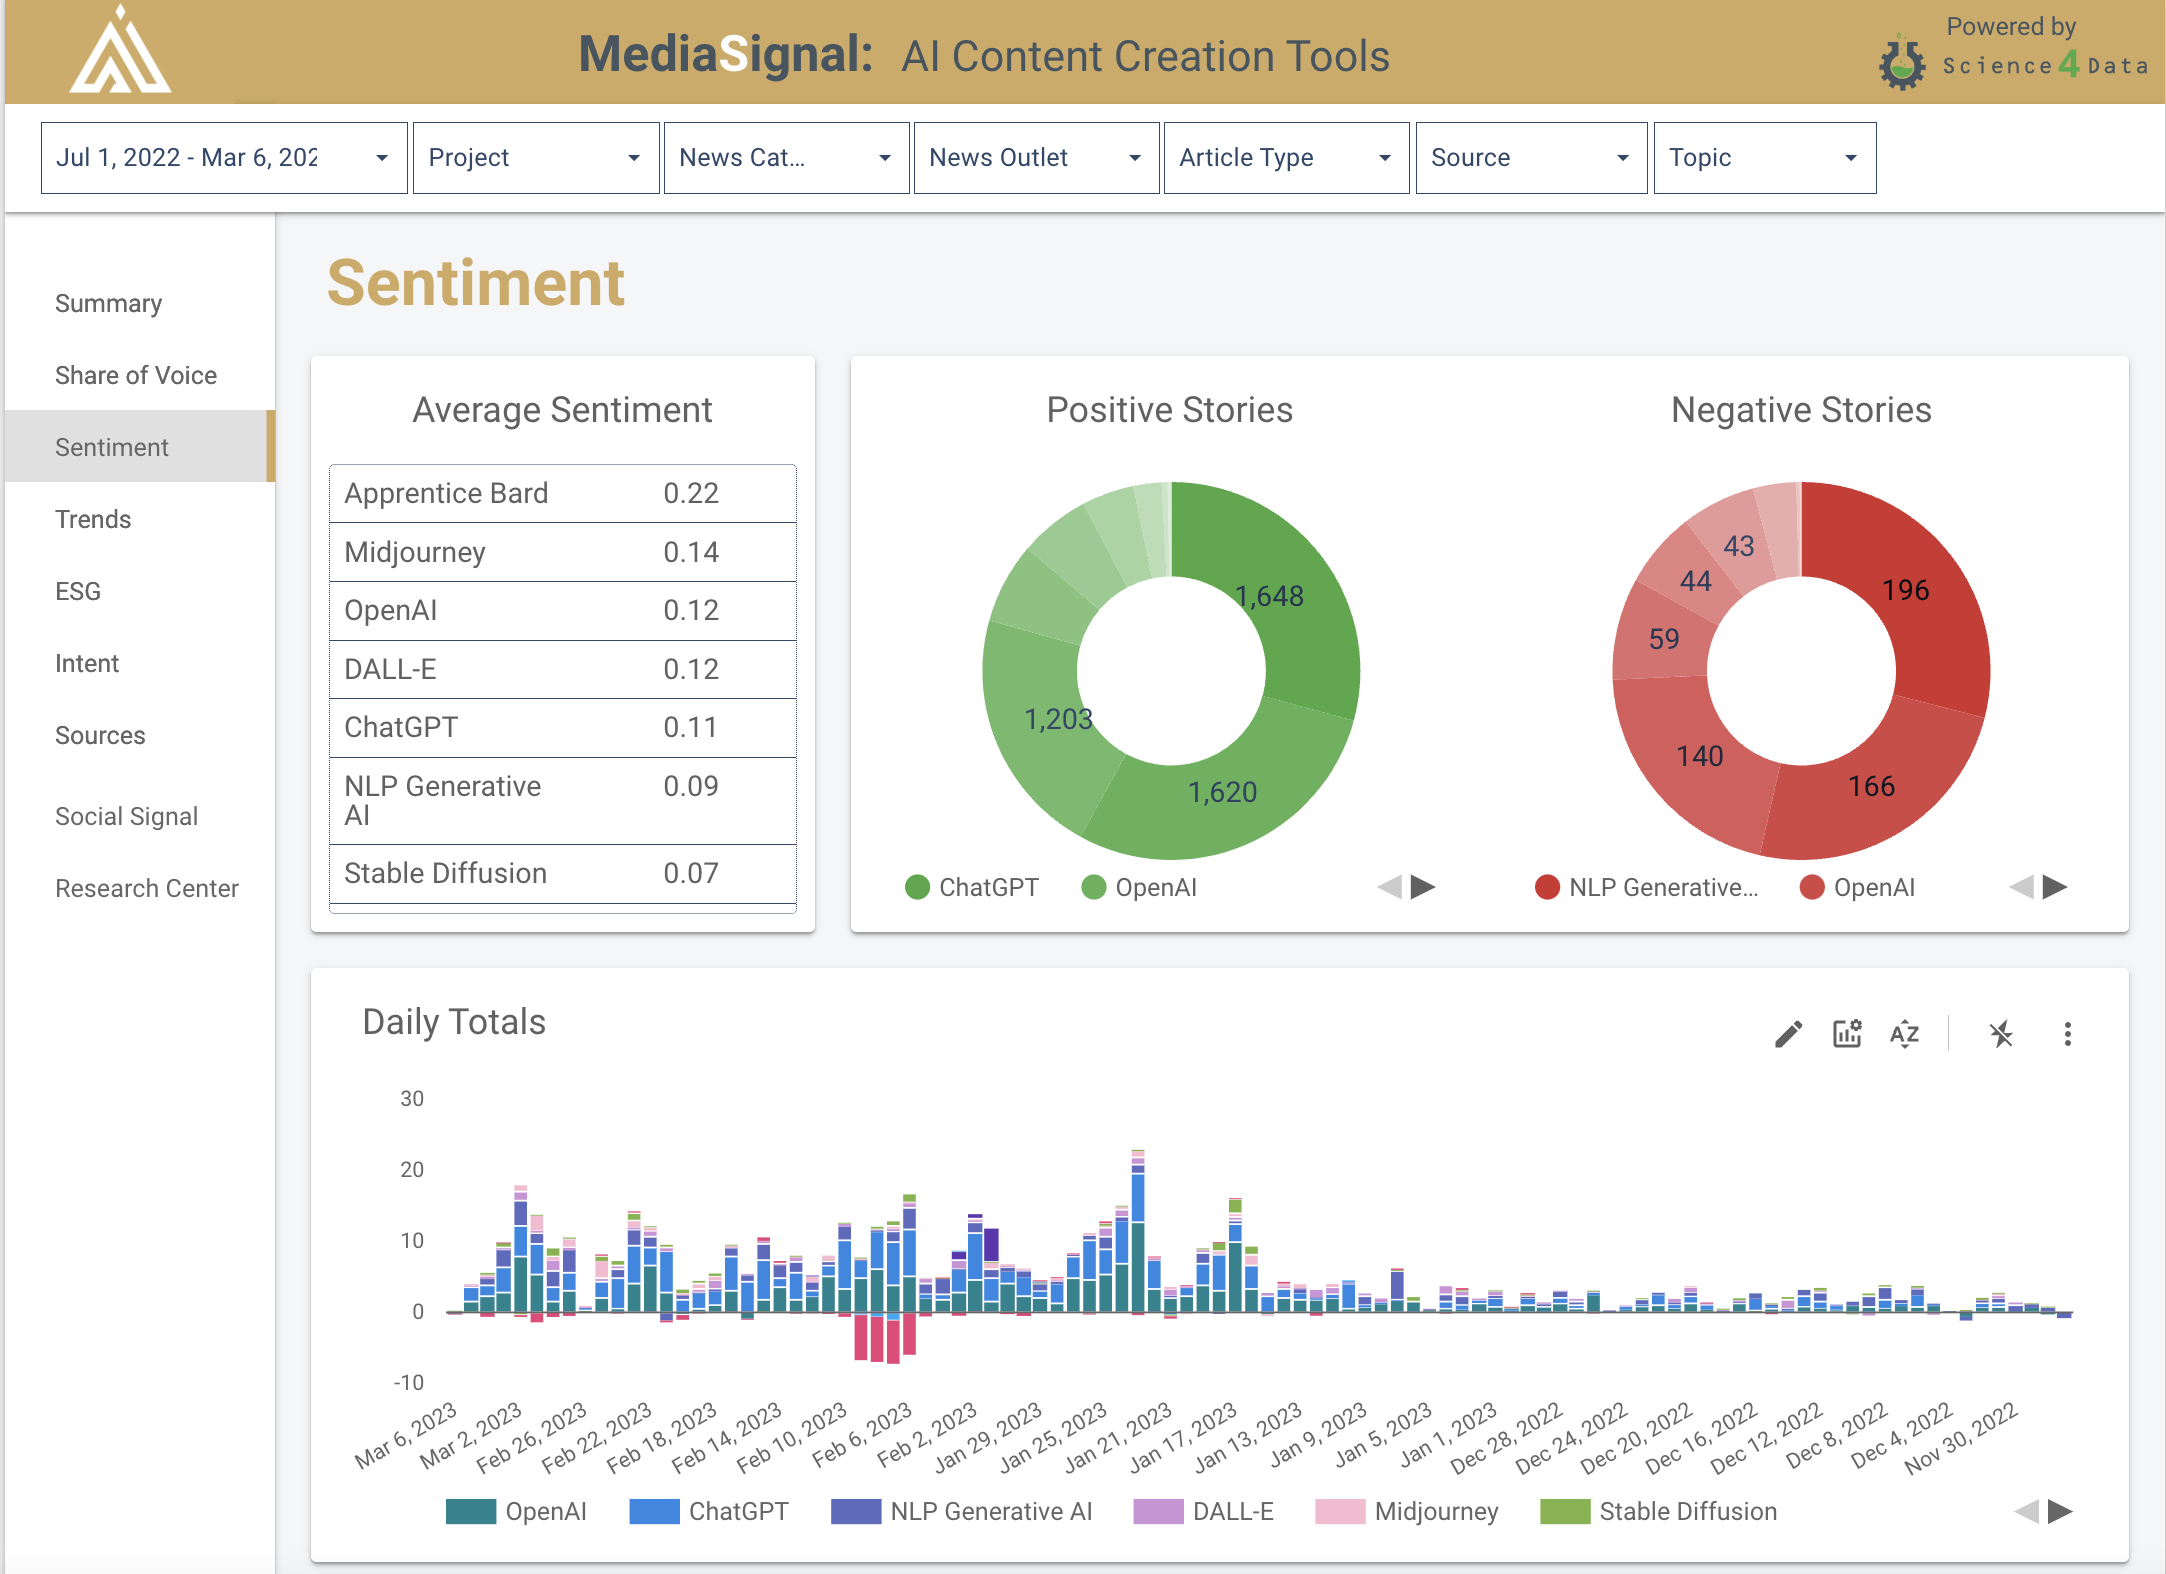2166x1574 pixels.
Task: Click DALL-E legend swatch in Daily Totals
Action: pyautogui.click(x=1158, y=1511)
